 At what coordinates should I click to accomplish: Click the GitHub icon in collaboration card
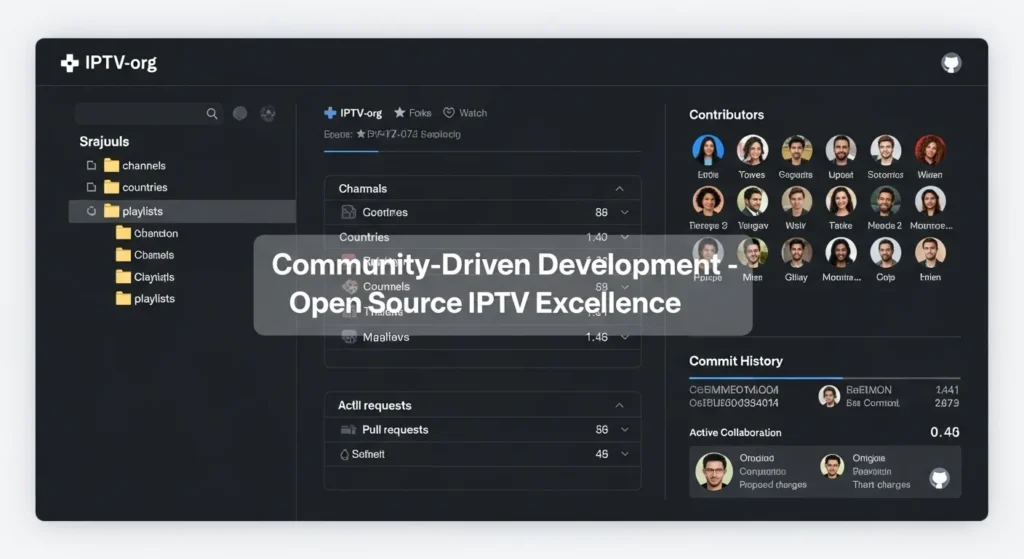pyautogui.click(x=939, y=478)
